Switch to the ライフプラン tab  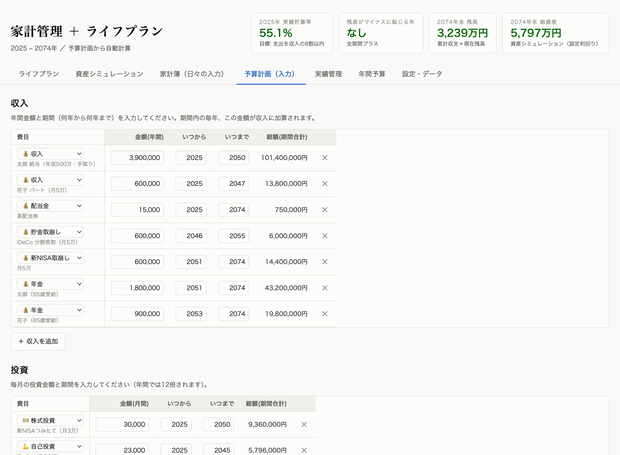pyautogui.click(x=39, y=74)
